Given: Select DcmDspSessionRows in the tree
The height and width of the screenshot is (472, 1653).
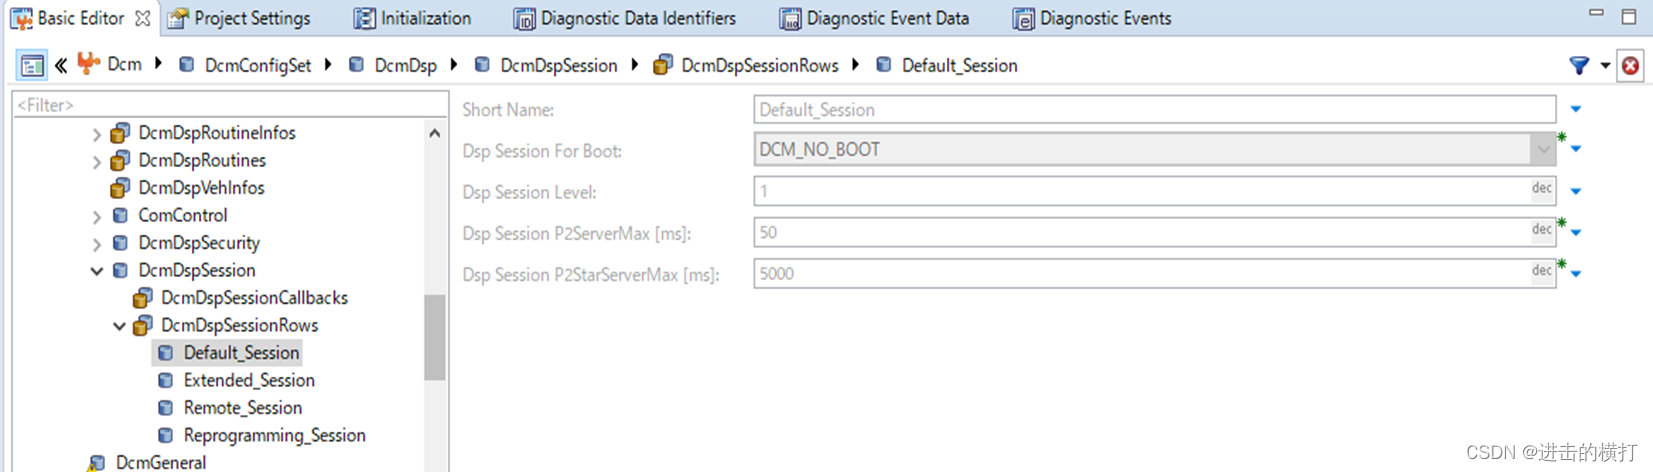Looking at the screenshot, I should click(x=240, y=325).
